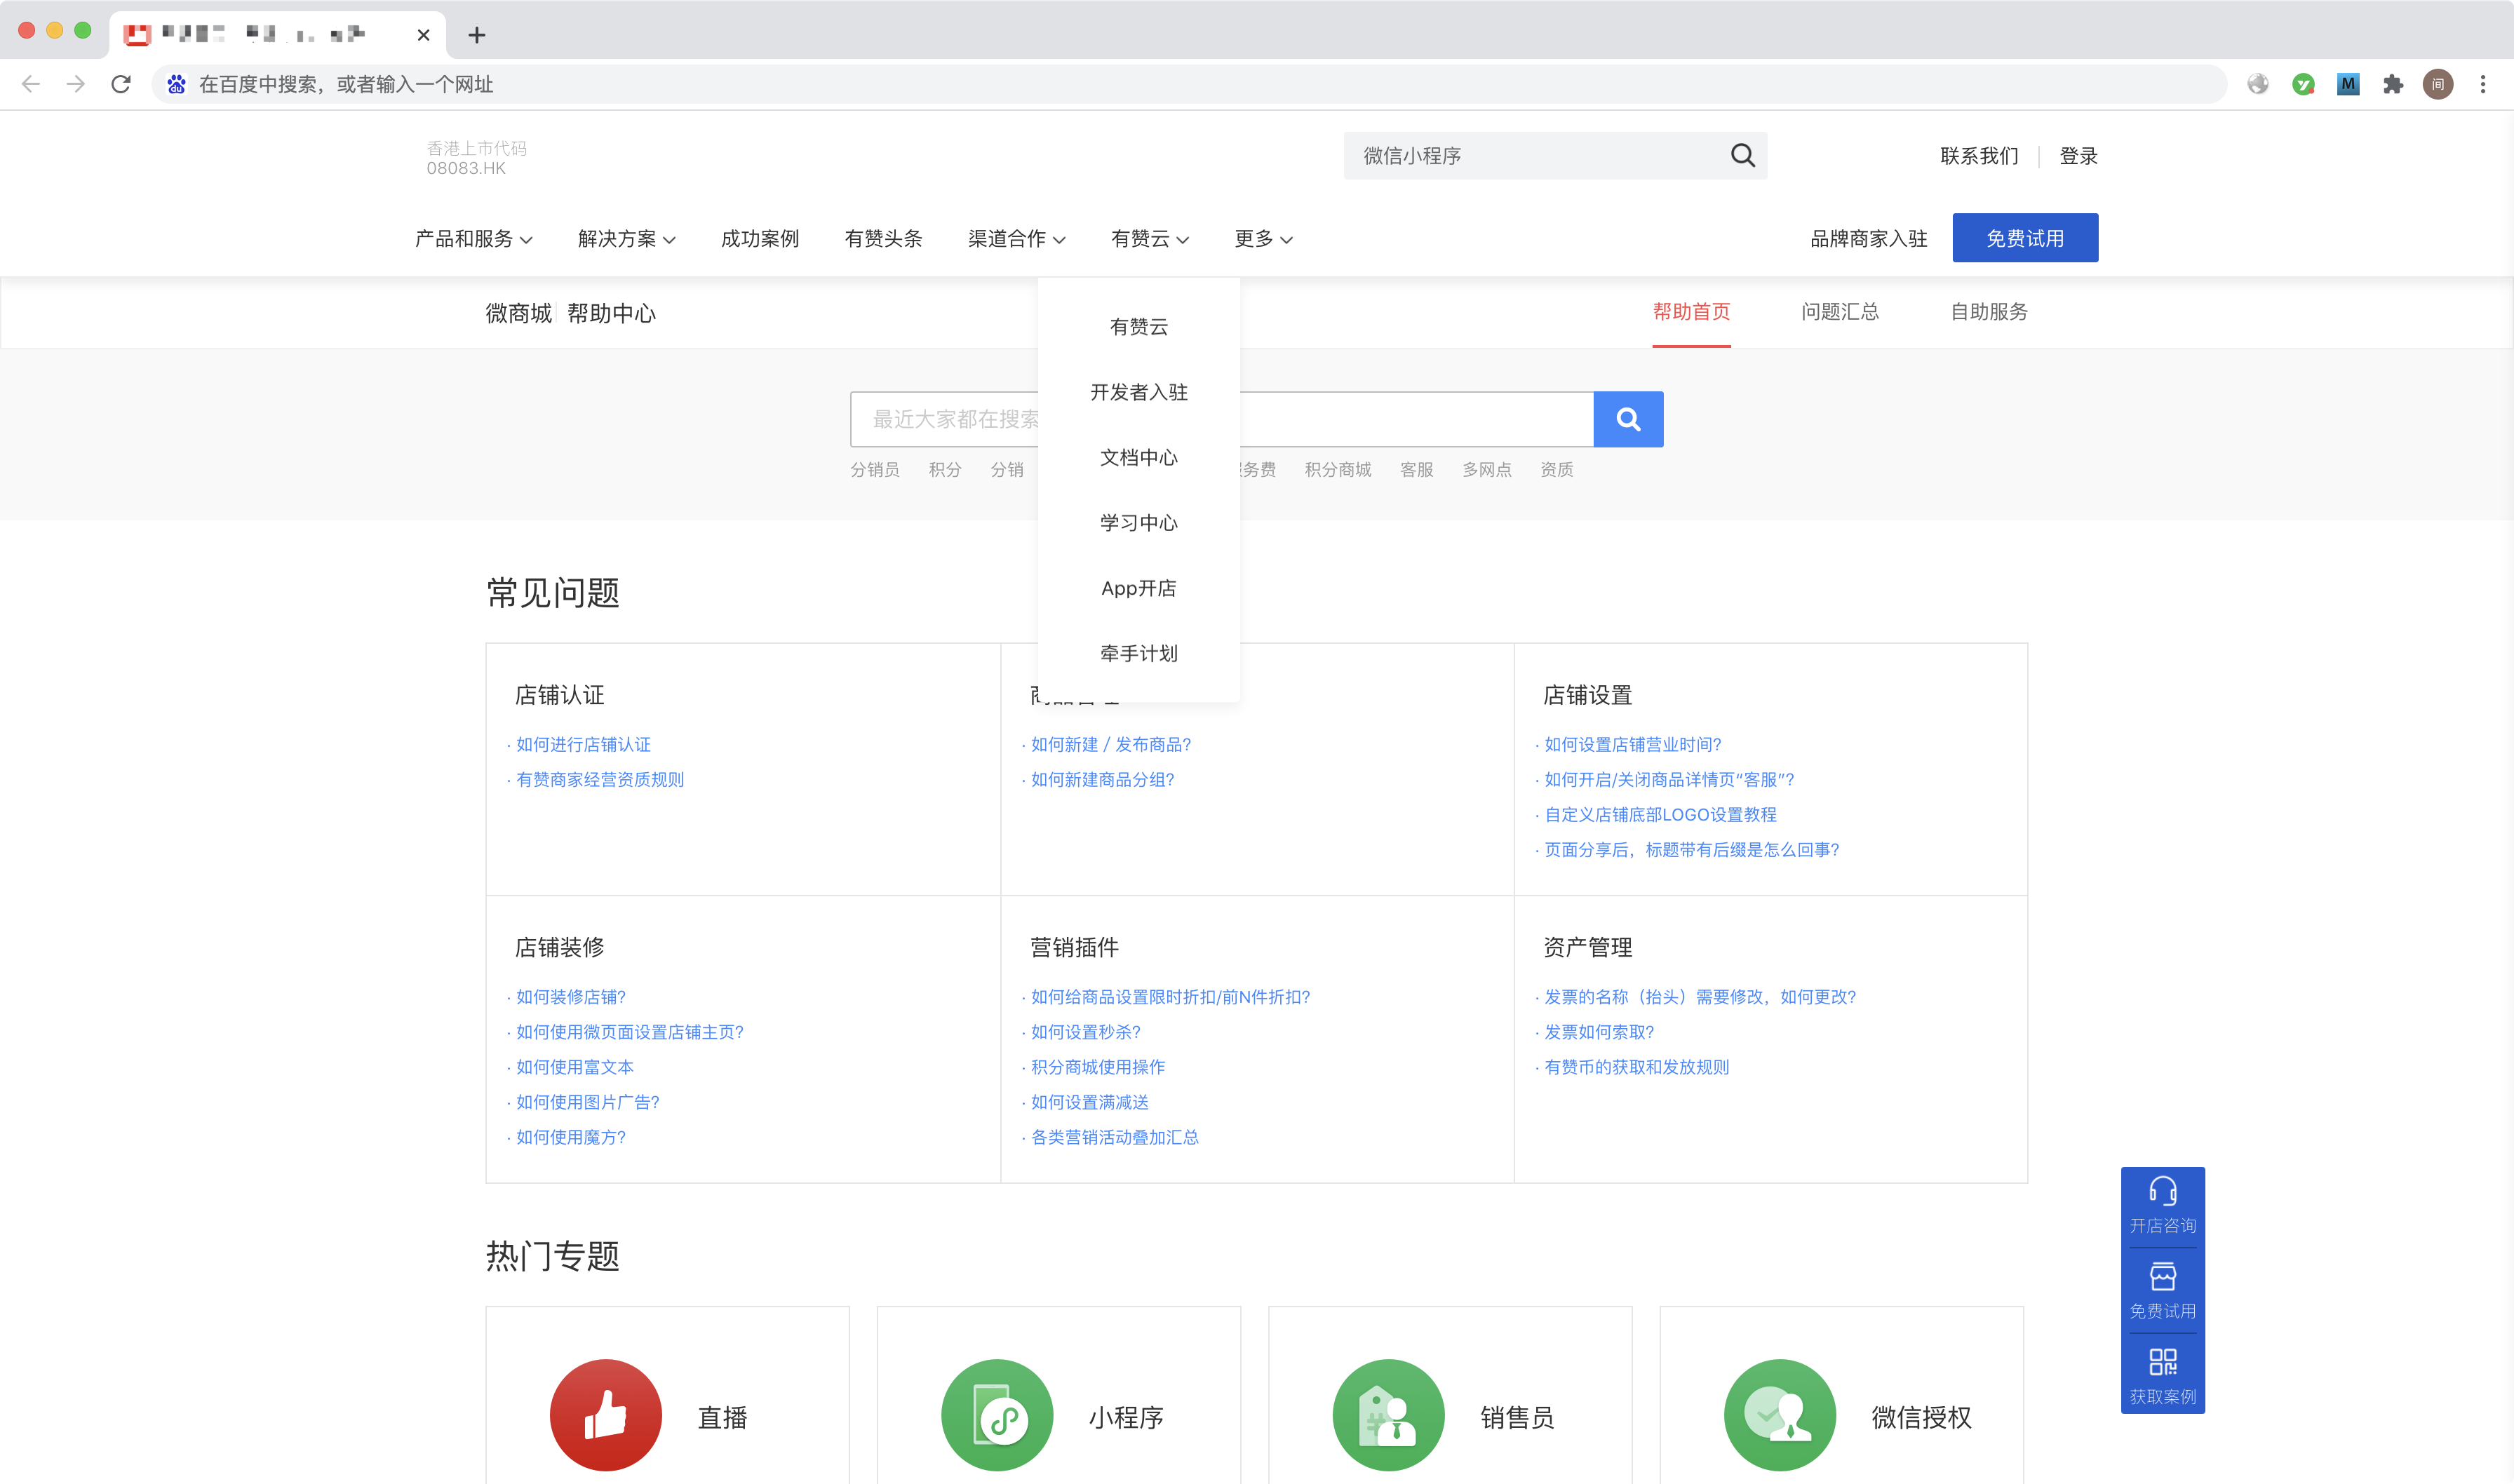
Task: Expand the 更多 dropdown
Action: point(1264,238)
